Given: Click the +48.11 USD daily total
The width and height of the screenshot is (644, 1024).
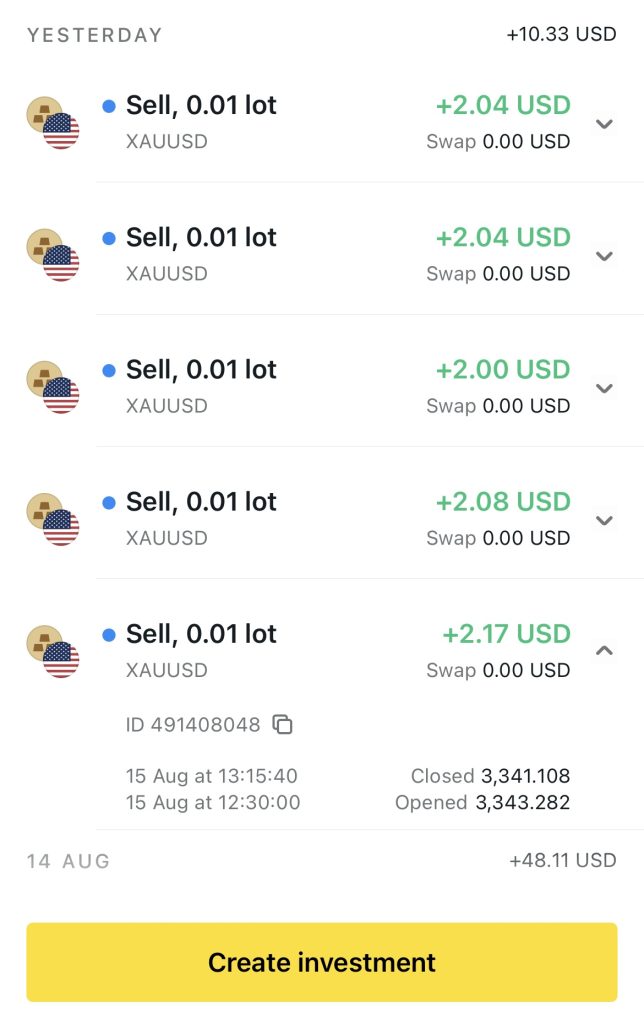Looking at the screenshot, I should tap(562, 860).
